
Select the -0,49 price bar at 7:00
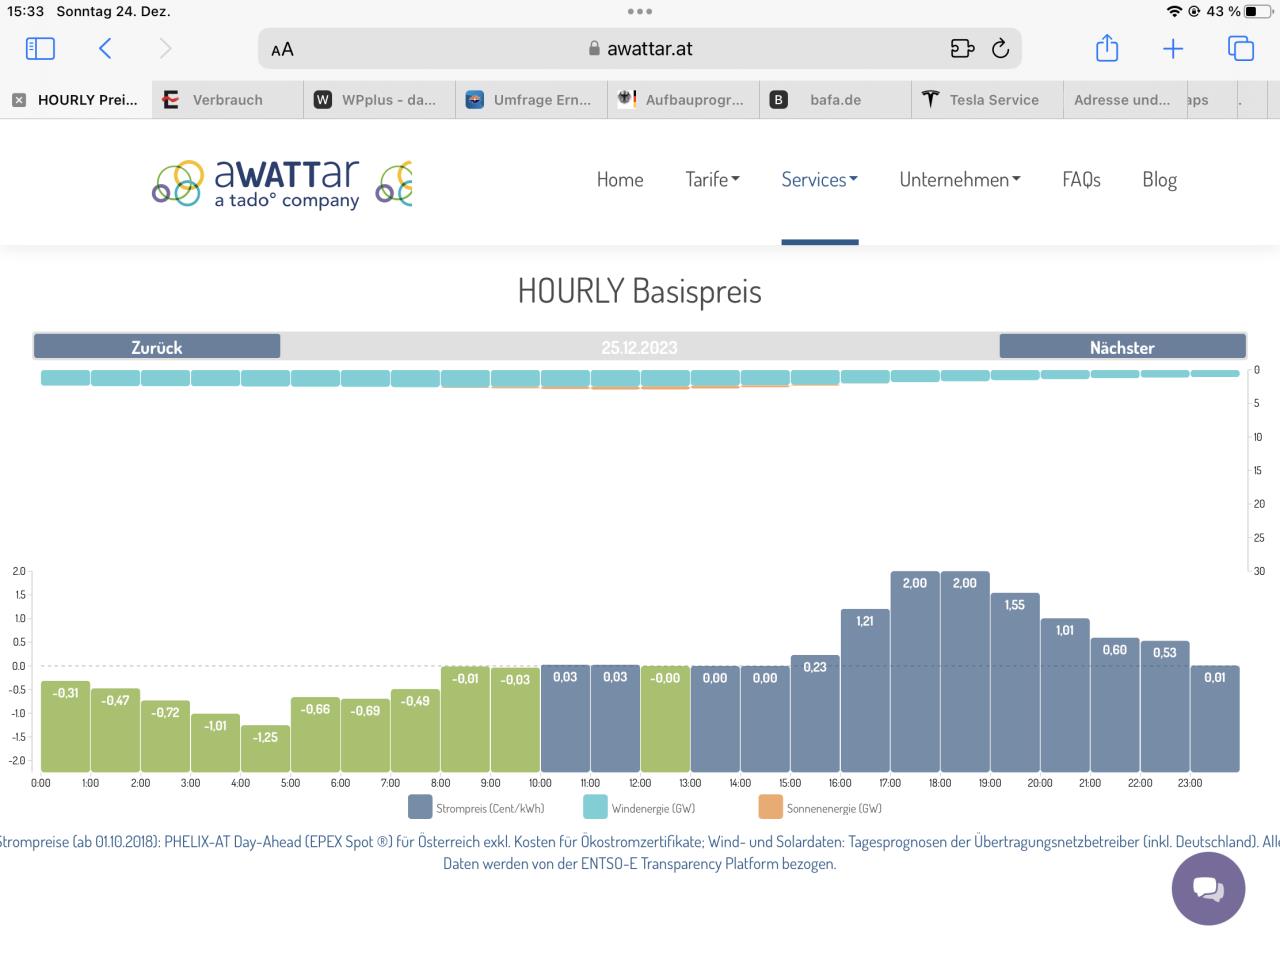pyautogui.click(x=415, y=731)
